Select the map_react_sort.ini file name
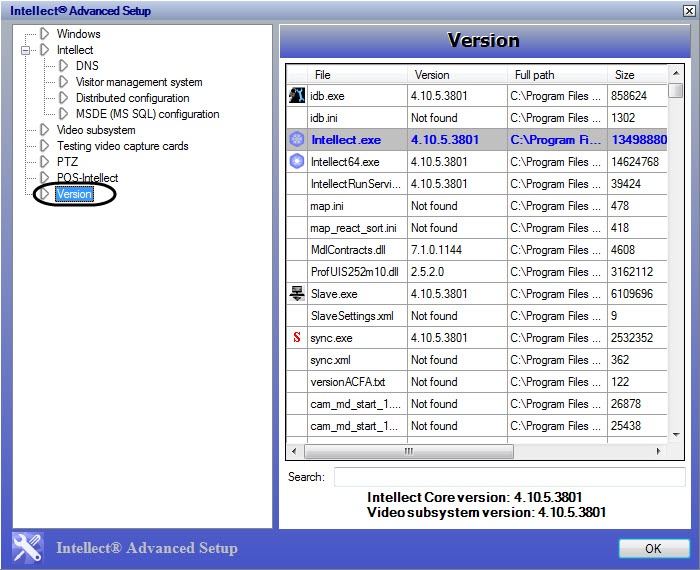The image size is (700, 570). coord(353,228)
